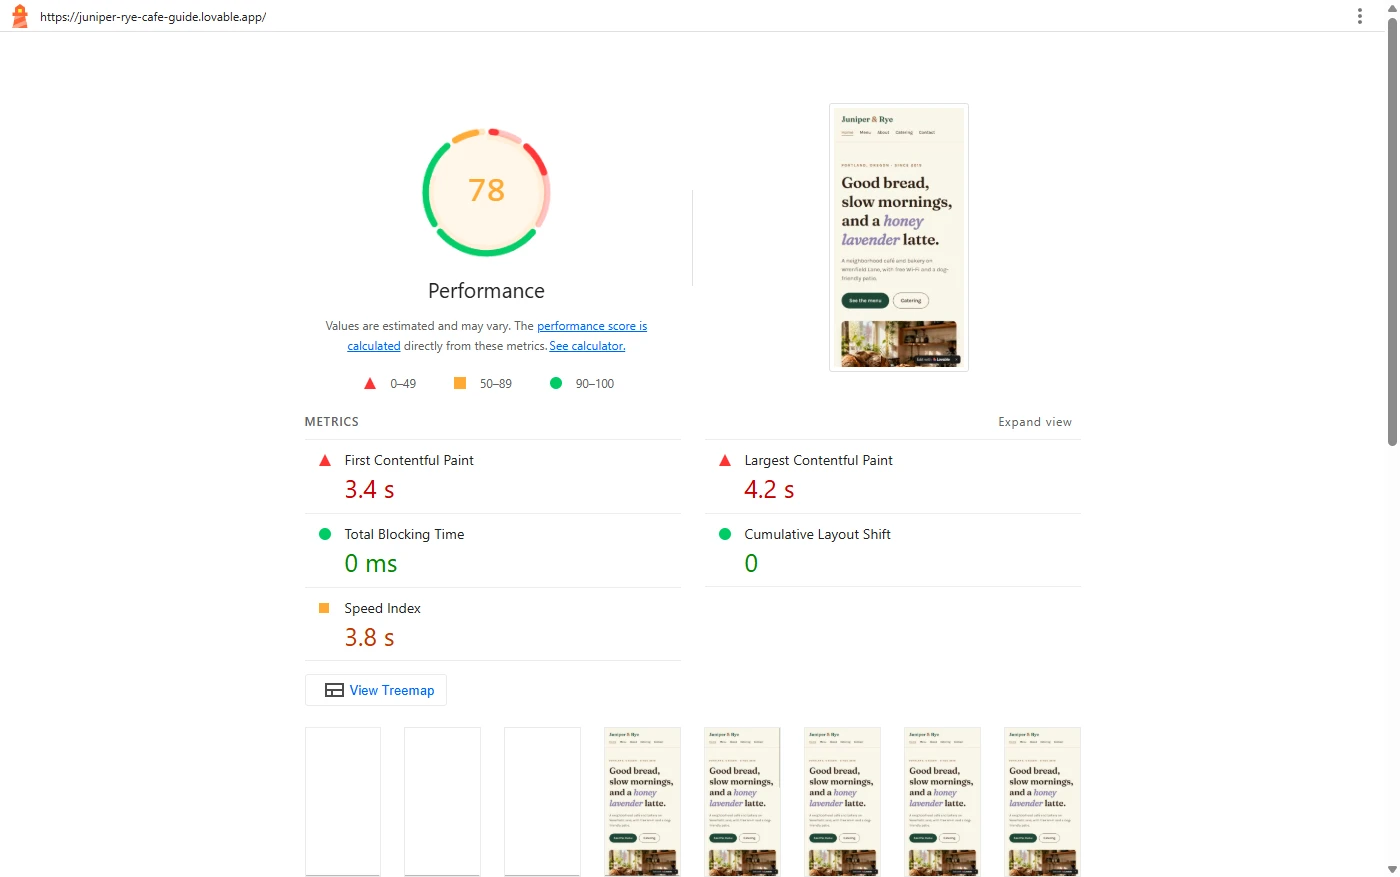The image size is (1400, 877).
Task: Click the Cumulative Layout Shift value "0"
Action: pyautogui.click(x=751, y=563)
